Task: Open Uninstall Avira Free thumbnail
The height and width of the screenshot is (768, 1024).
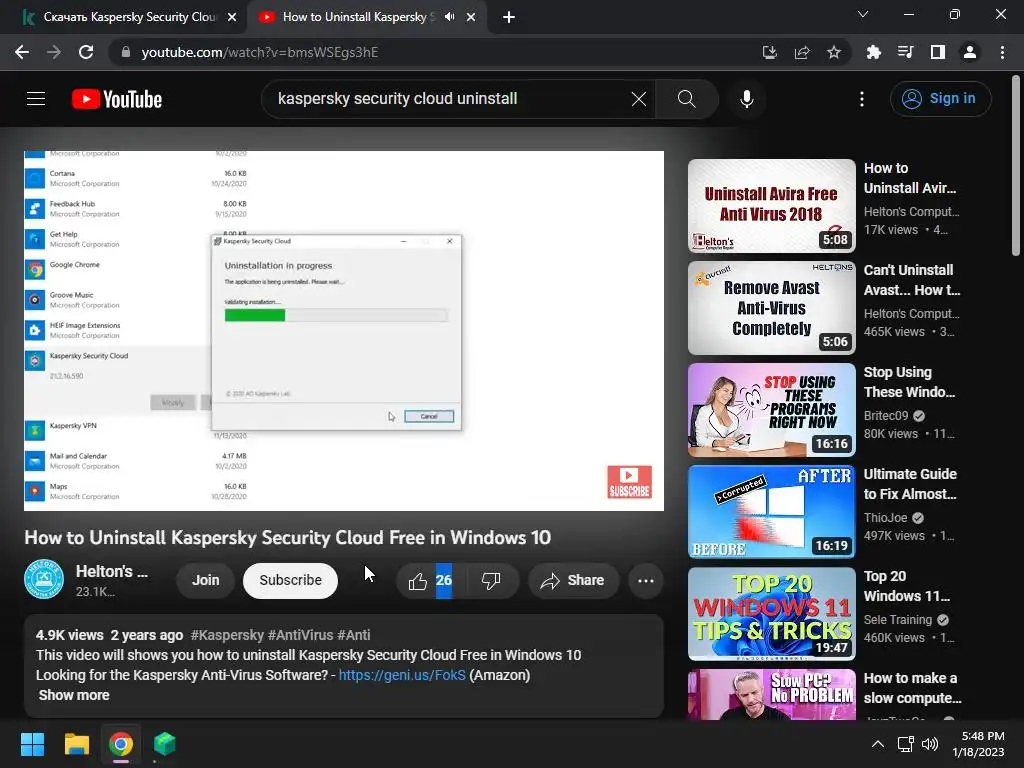Action: (771, 206)
